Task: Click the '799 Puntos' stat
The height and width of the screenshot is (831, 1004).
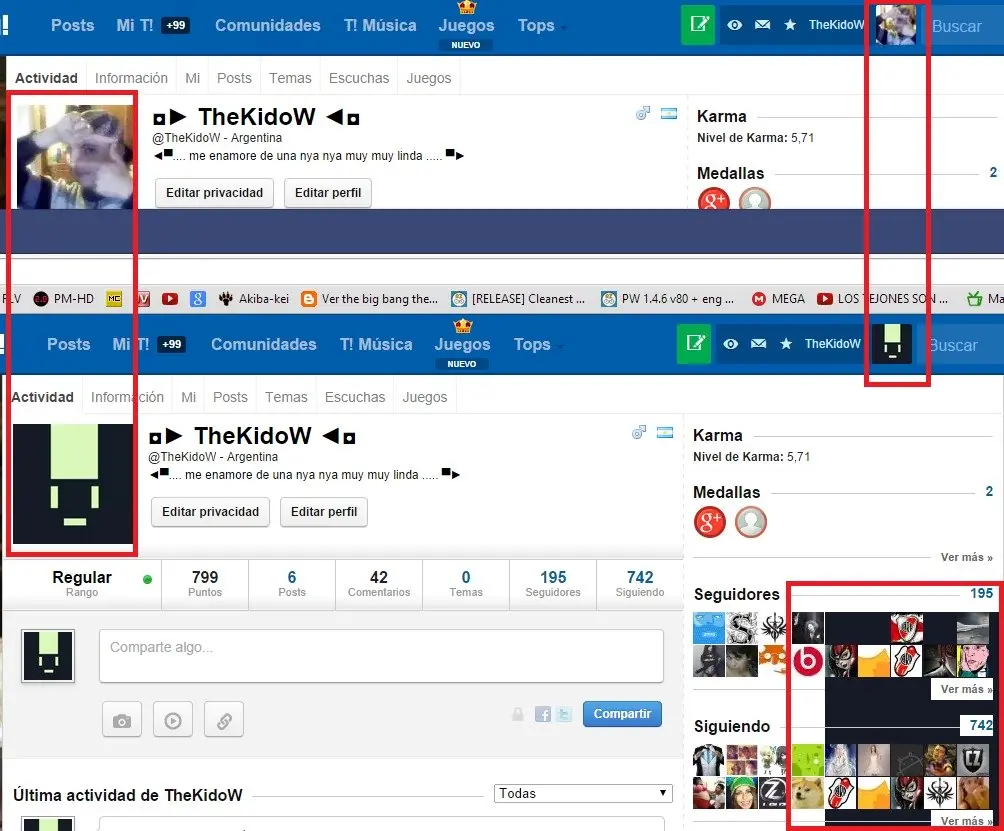Action: (x=205, y=584)
